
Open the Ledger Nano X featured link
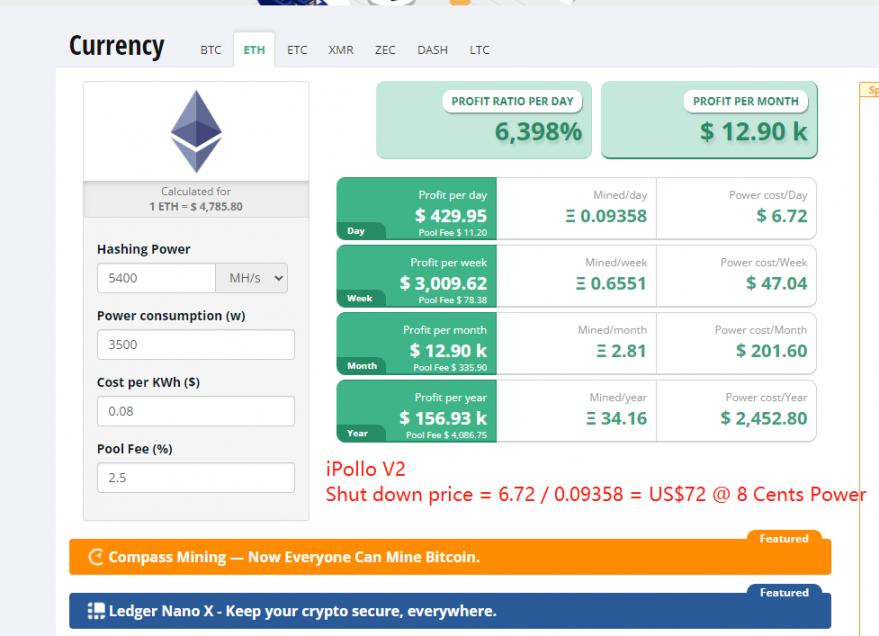click(x=302, y=610)
